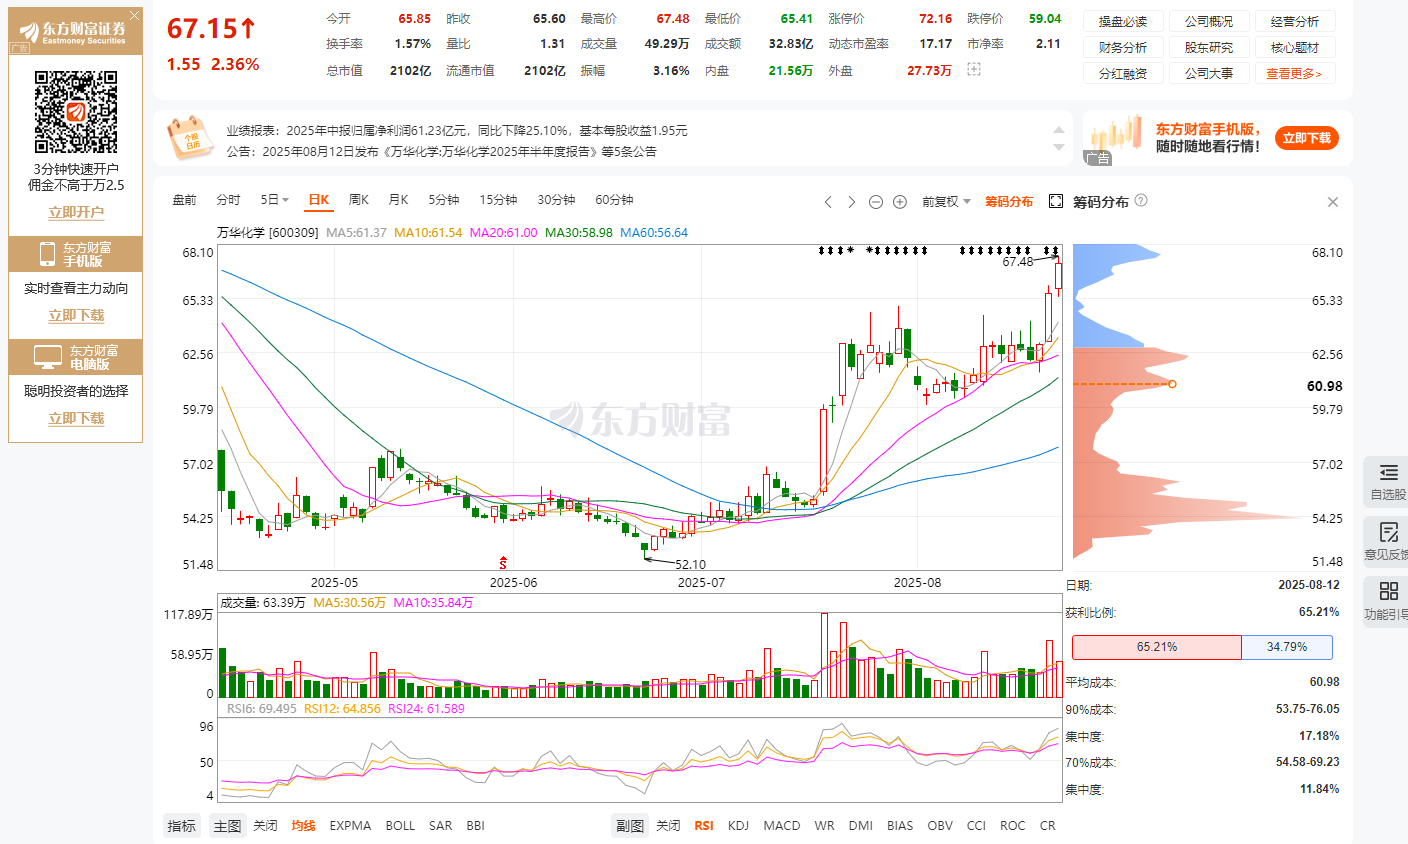Click the 自选股 sidebar icon
This screenshot has width=1408, height=844.
(1388, 481)
